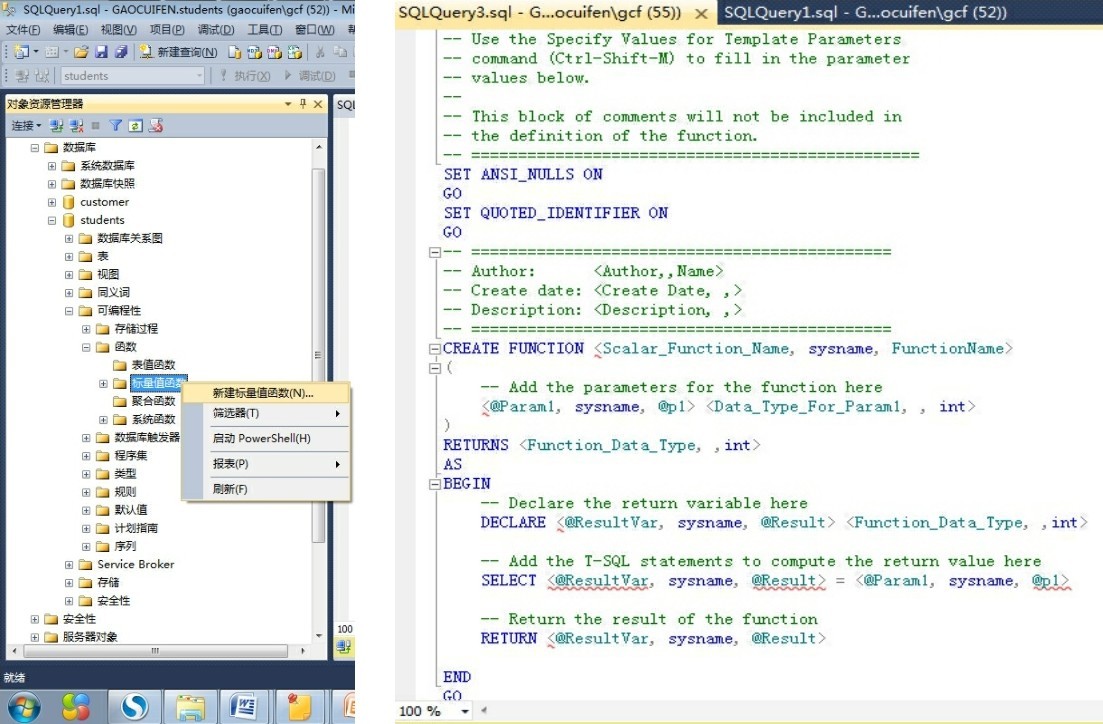Click the Save All icon in toolbar
This screenshot has height=724, width=1103.
click(x=120, y=52)
